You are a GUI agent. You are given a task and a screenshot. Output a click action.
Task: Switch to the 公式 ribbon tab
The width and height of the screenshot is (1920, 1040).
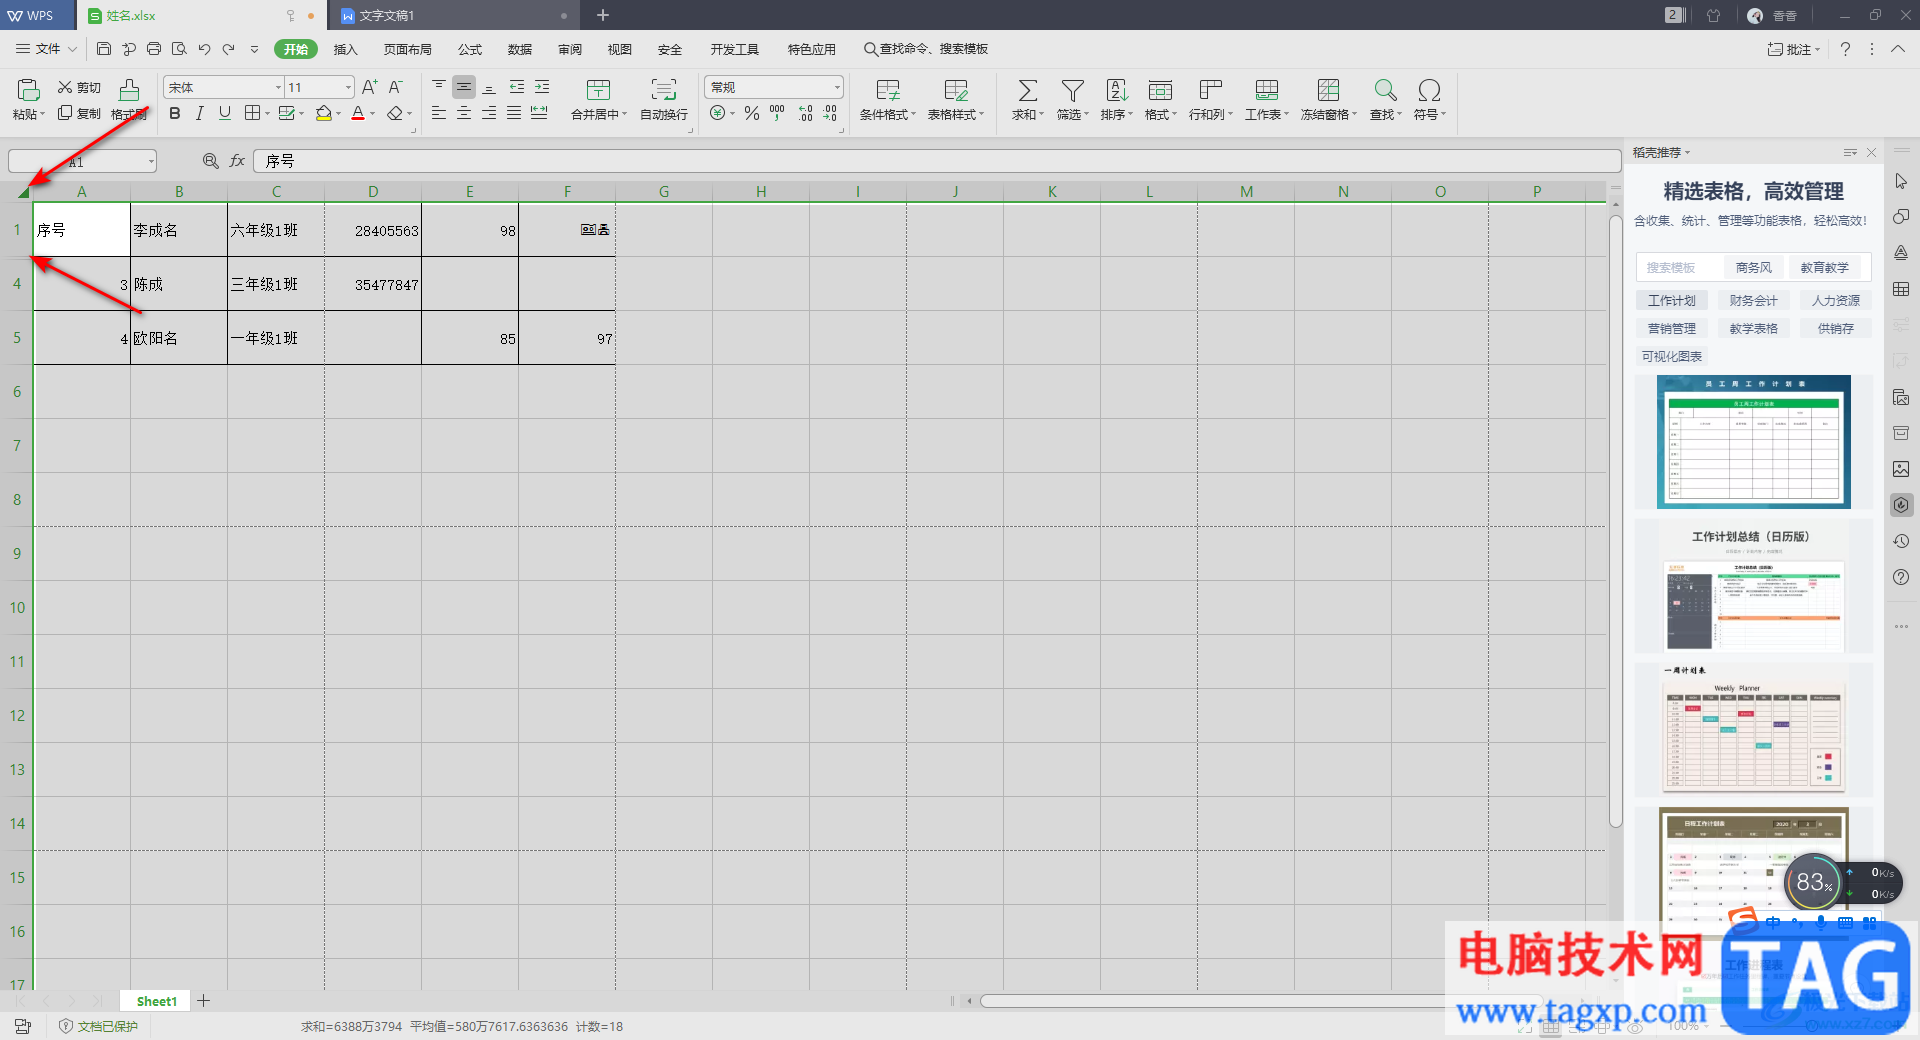tap(470, 50)
